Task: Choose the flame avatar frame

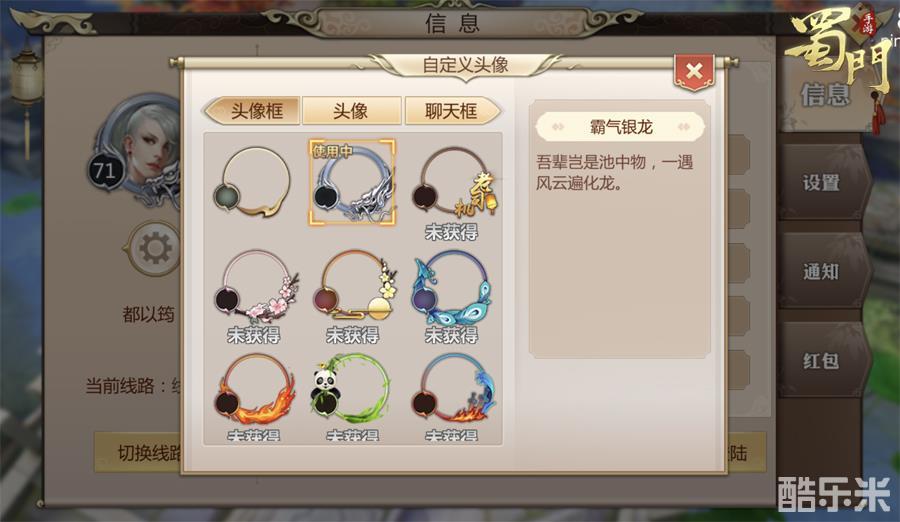Action: click(254, 388)
